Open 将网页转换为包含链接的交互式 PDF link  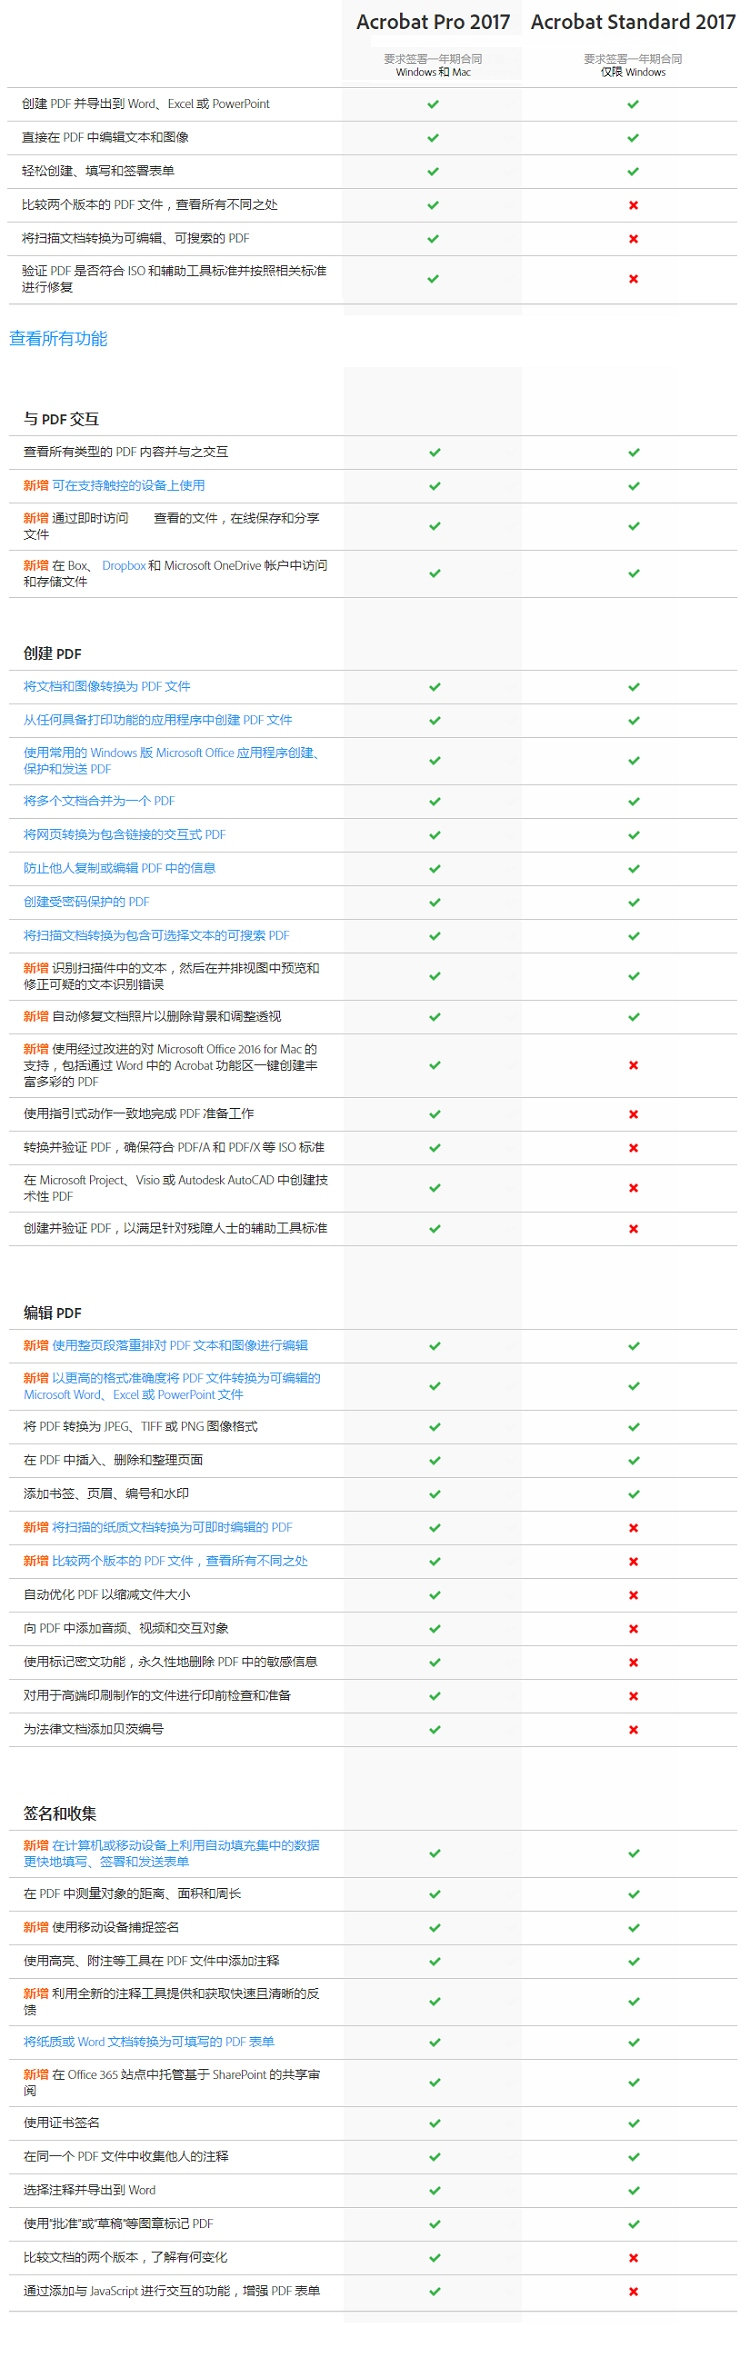(x=124, y=835)
